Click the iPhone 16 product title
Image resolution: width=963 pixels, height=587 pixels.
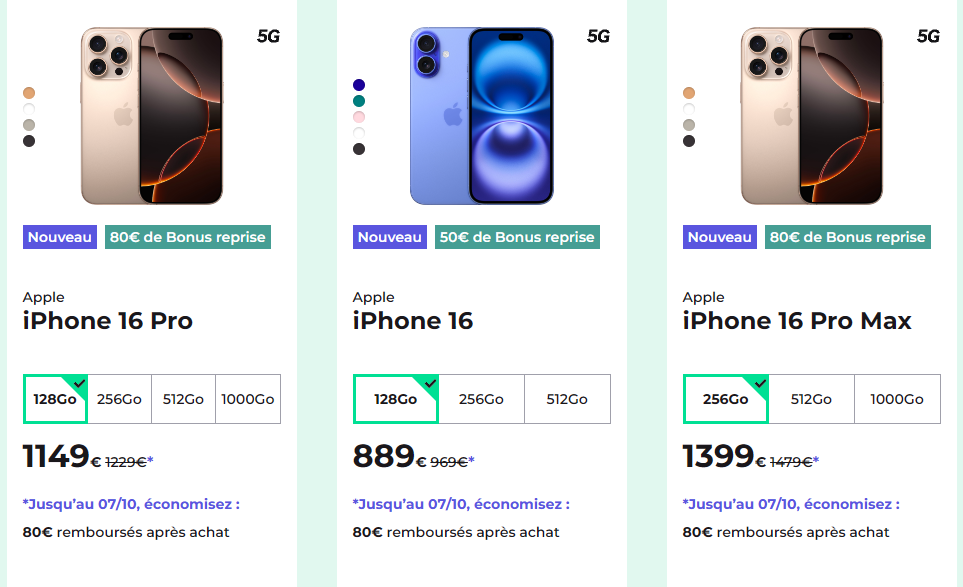coord(413,321)
